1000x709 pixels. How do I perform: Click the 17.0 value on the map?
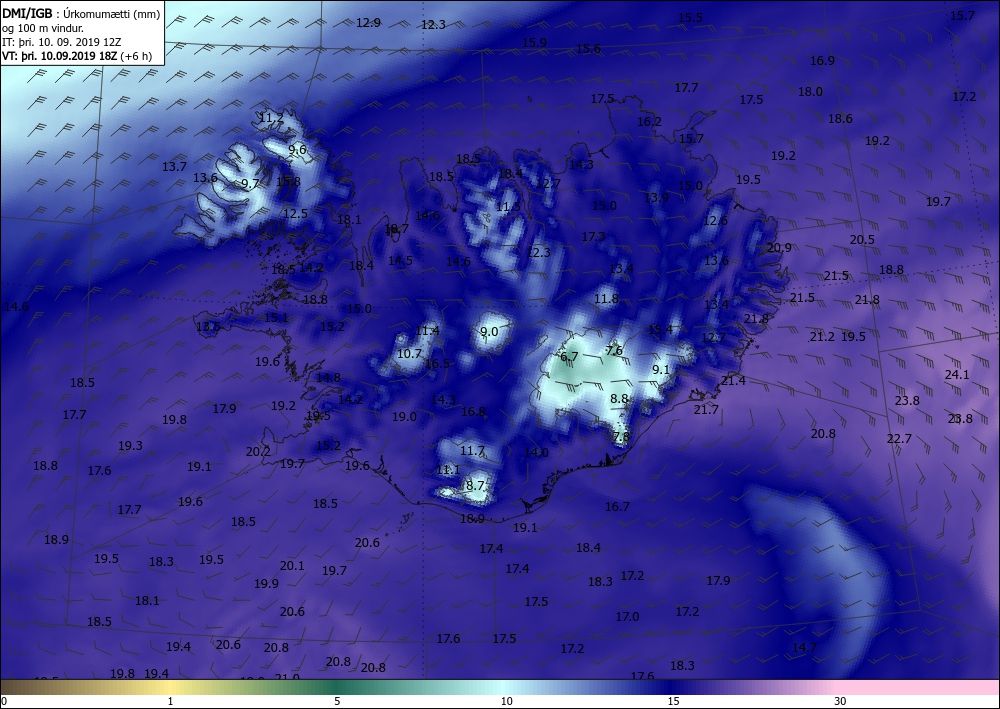(628, 617)
